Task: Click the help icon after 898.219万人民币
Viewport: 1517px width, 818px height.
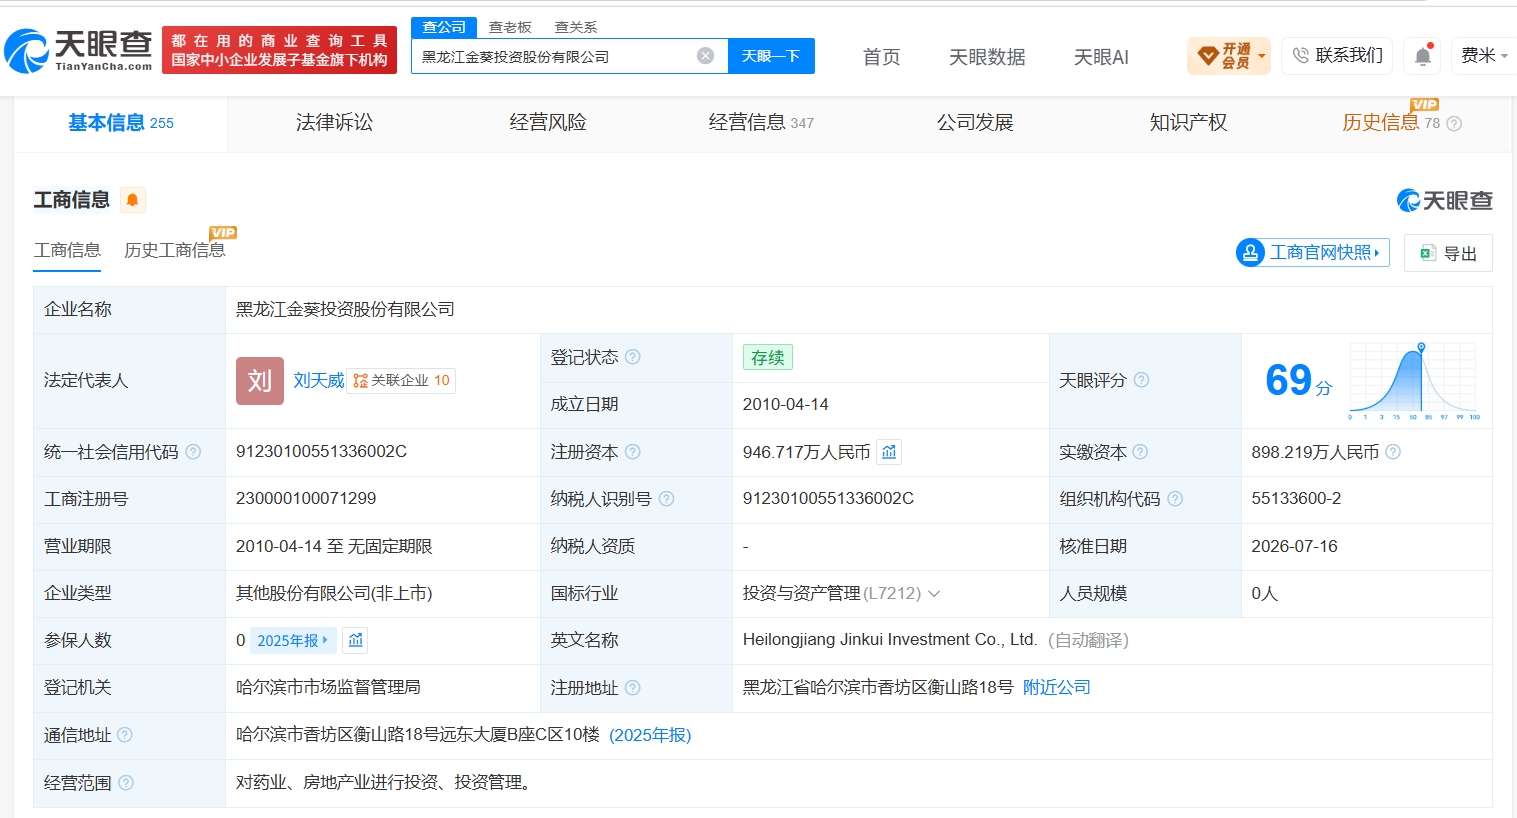Action: coord(1393,452)
